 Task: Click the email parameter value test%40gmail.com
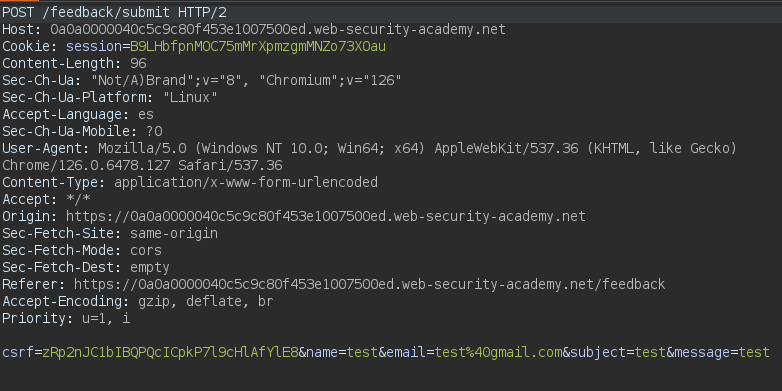(499, 353)
